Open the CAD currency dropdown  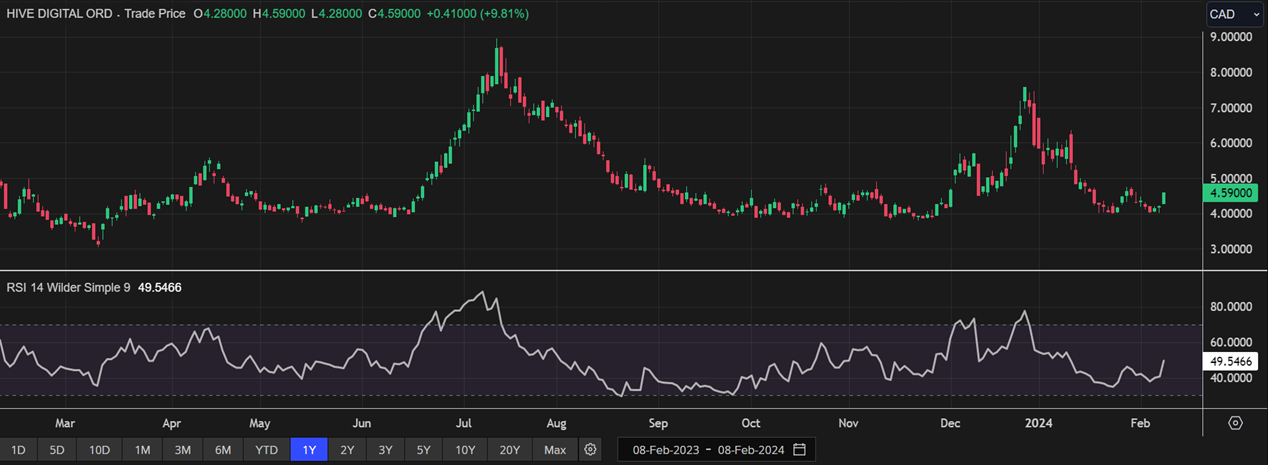tap(1235, 14)
